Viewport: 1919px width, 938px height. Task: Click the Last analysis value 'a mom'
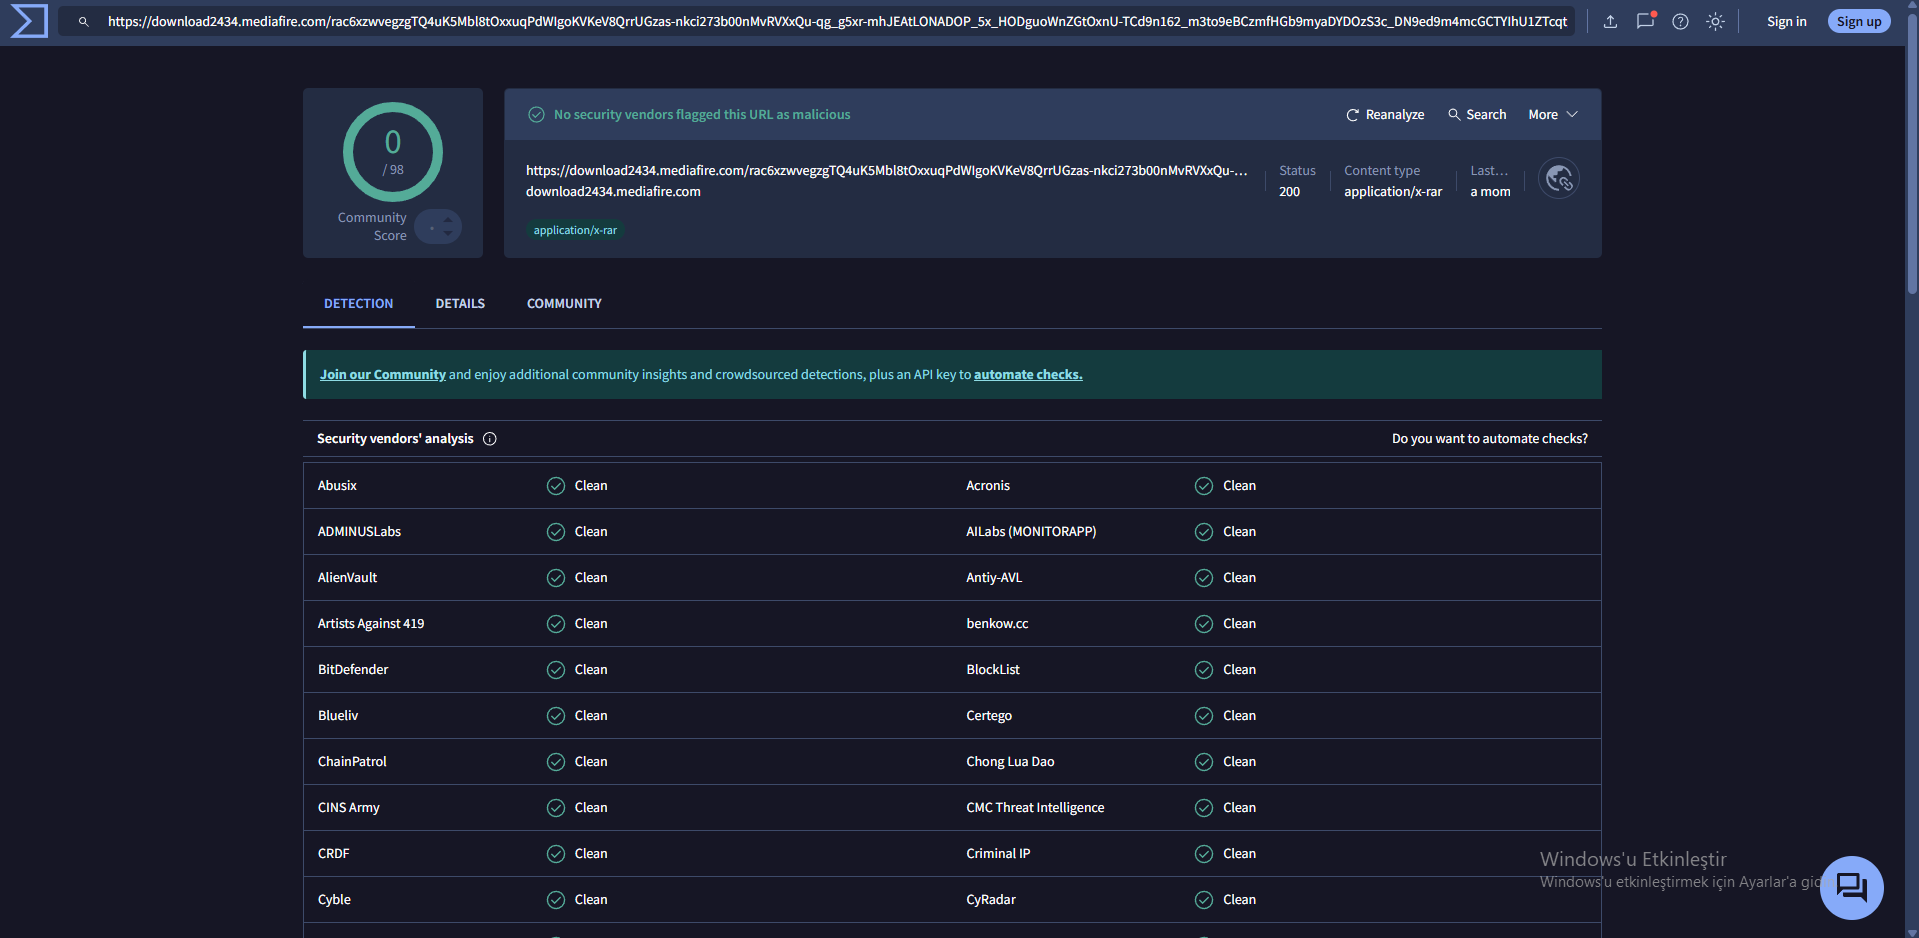pyautogui.click(x=1490, y=192)
